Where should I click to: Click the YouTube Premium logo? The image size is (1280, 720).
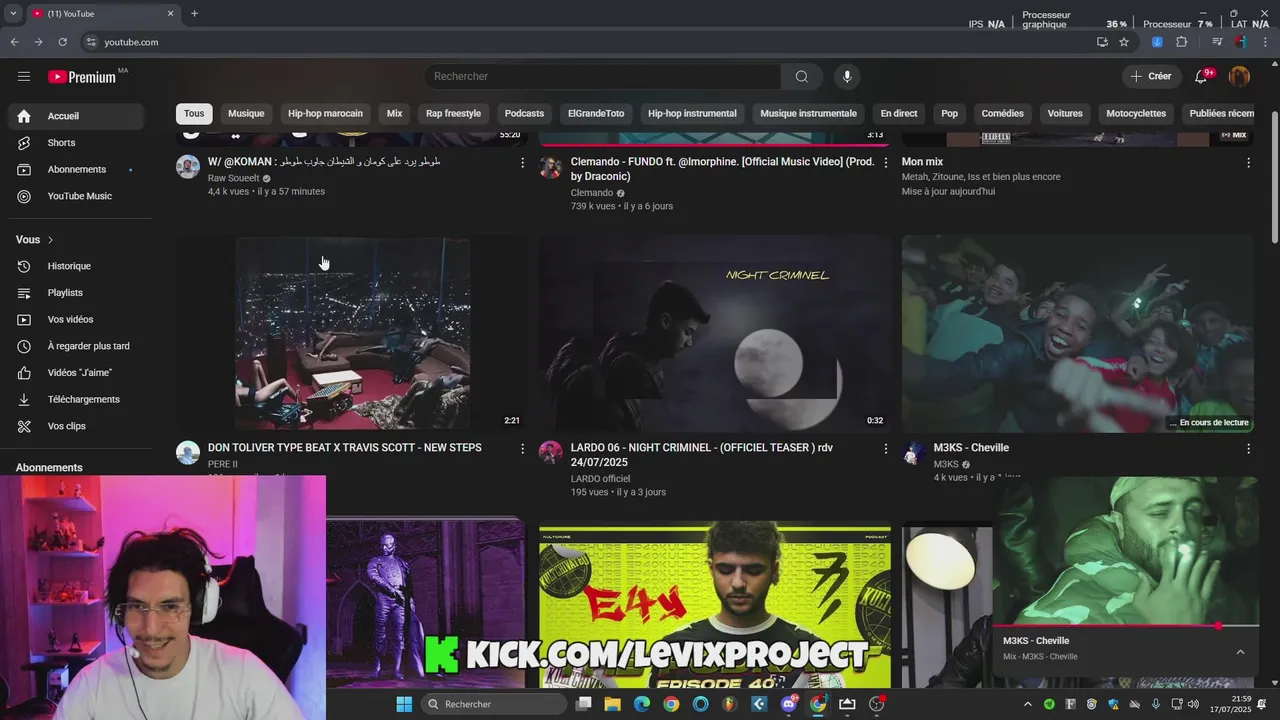point(82,77)
